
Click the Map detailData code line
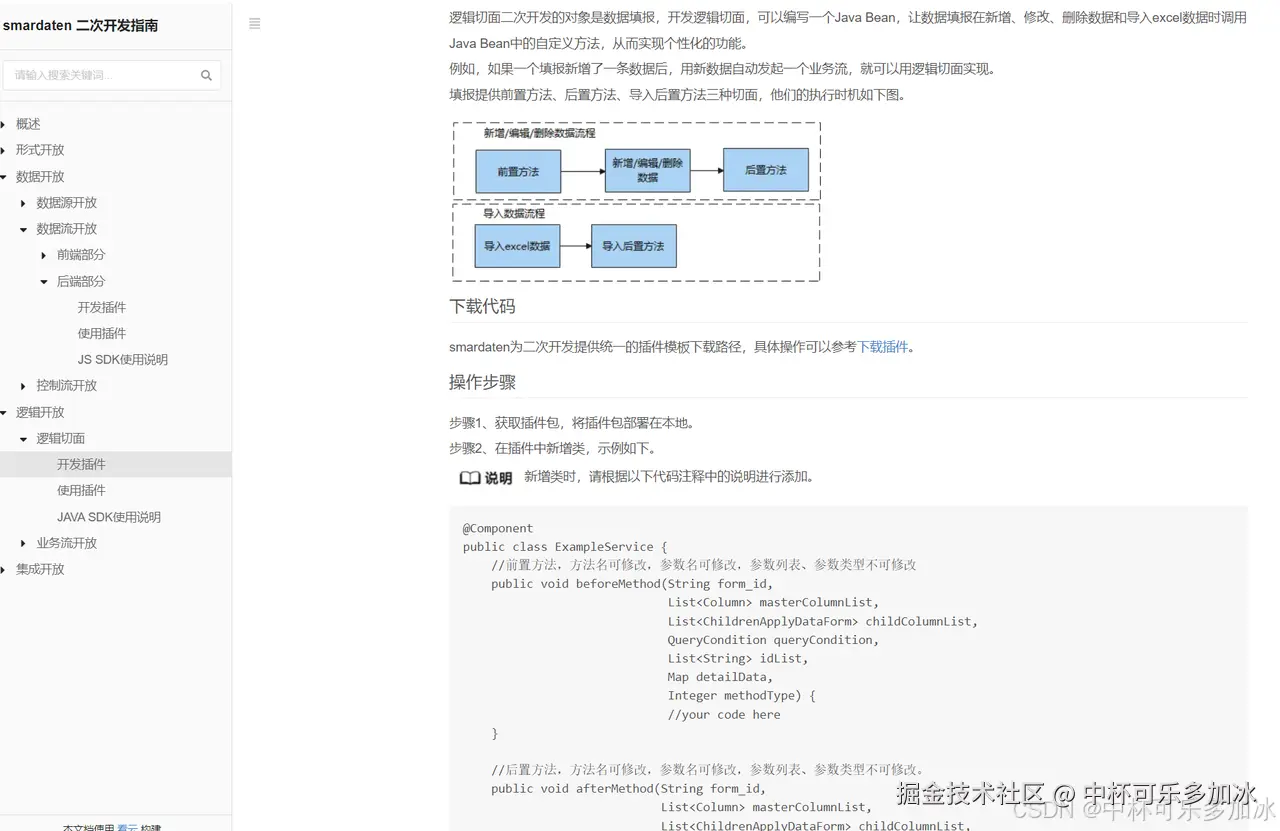(x=721, y=677)
